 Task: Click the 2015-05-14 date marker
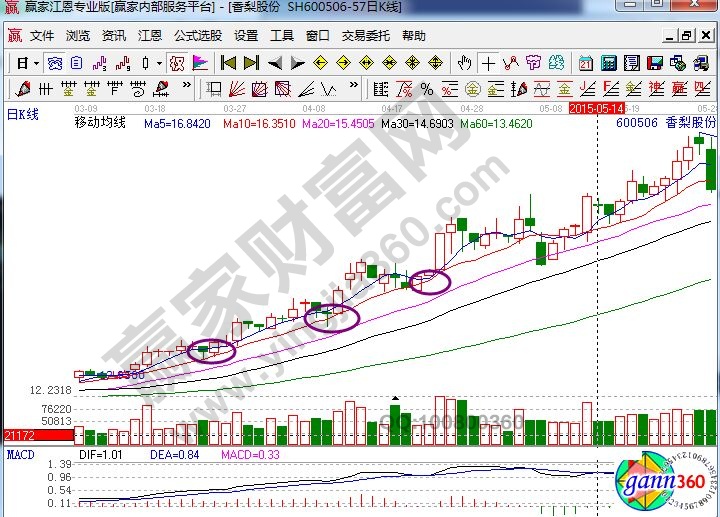click(597, 106)
